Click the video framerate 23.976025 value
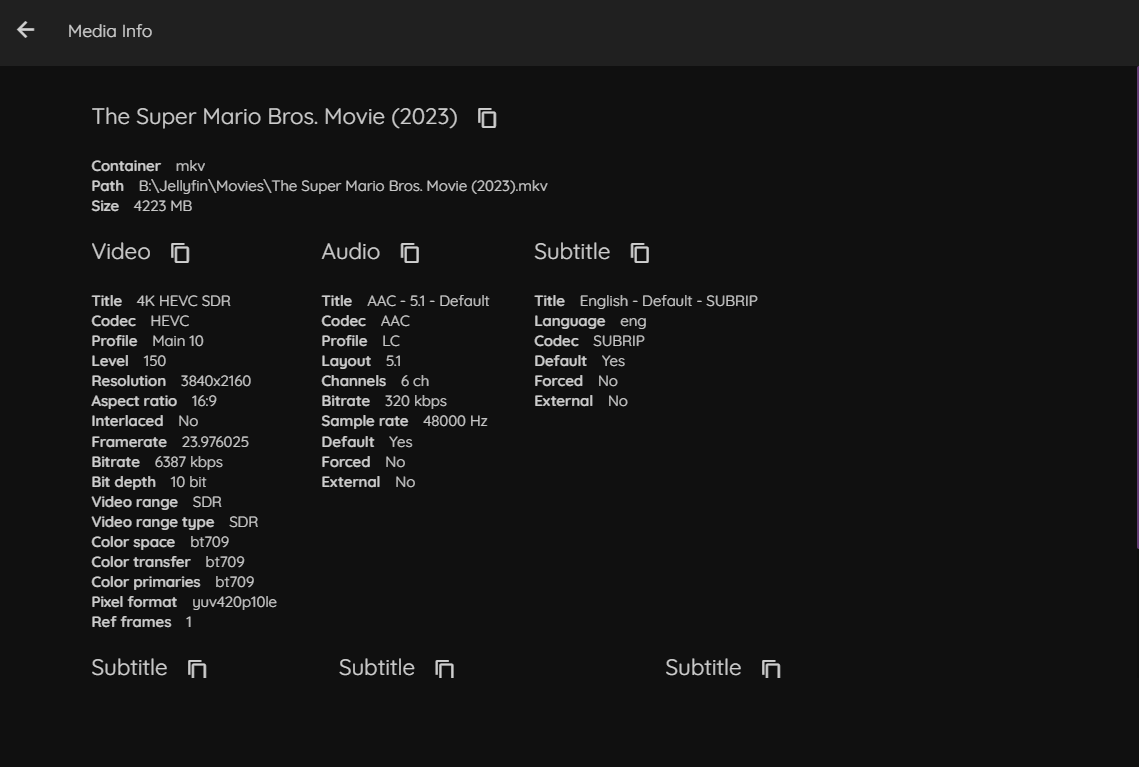The height and width of the screenshot is (767, 1139). click(215, 442)
